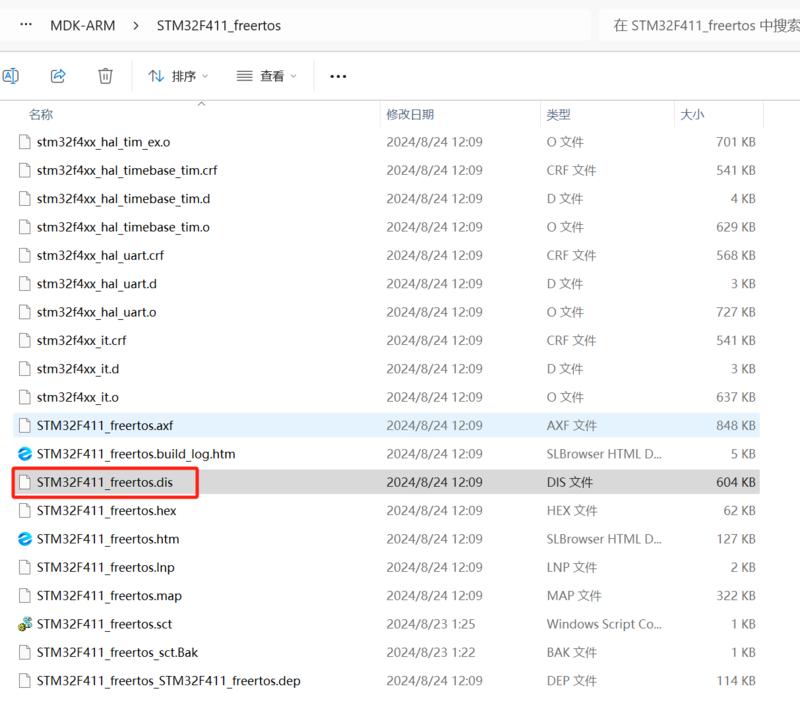Select STM32F411_freertos.lnp file

[x=386, y=567]
